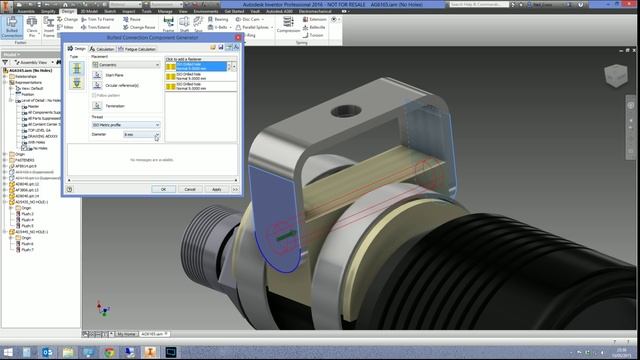Select the V-Belts generator tool
Image resolution: width=640 pixels, height=360 pixels.
tap(218, 27)
